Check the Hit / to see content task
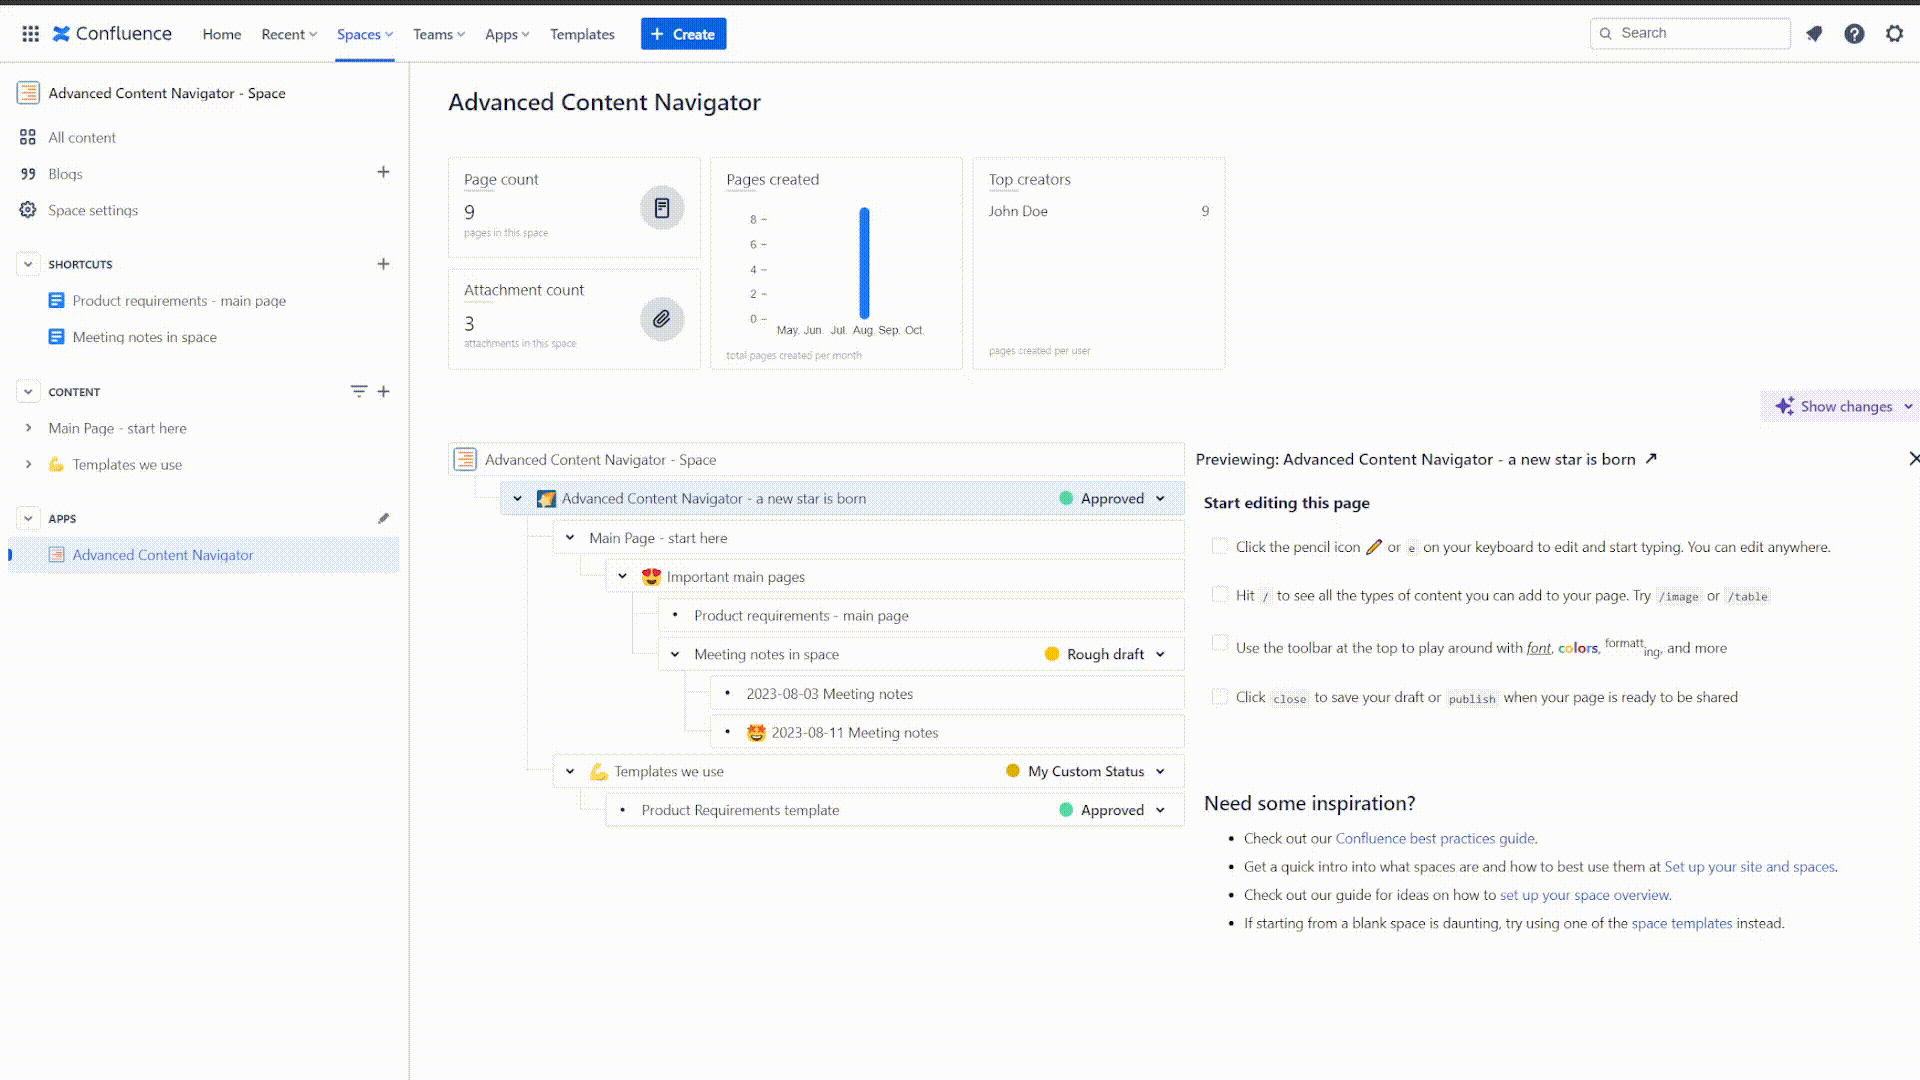The width and height of the screenshot is (1920, 1080). 1219,594
